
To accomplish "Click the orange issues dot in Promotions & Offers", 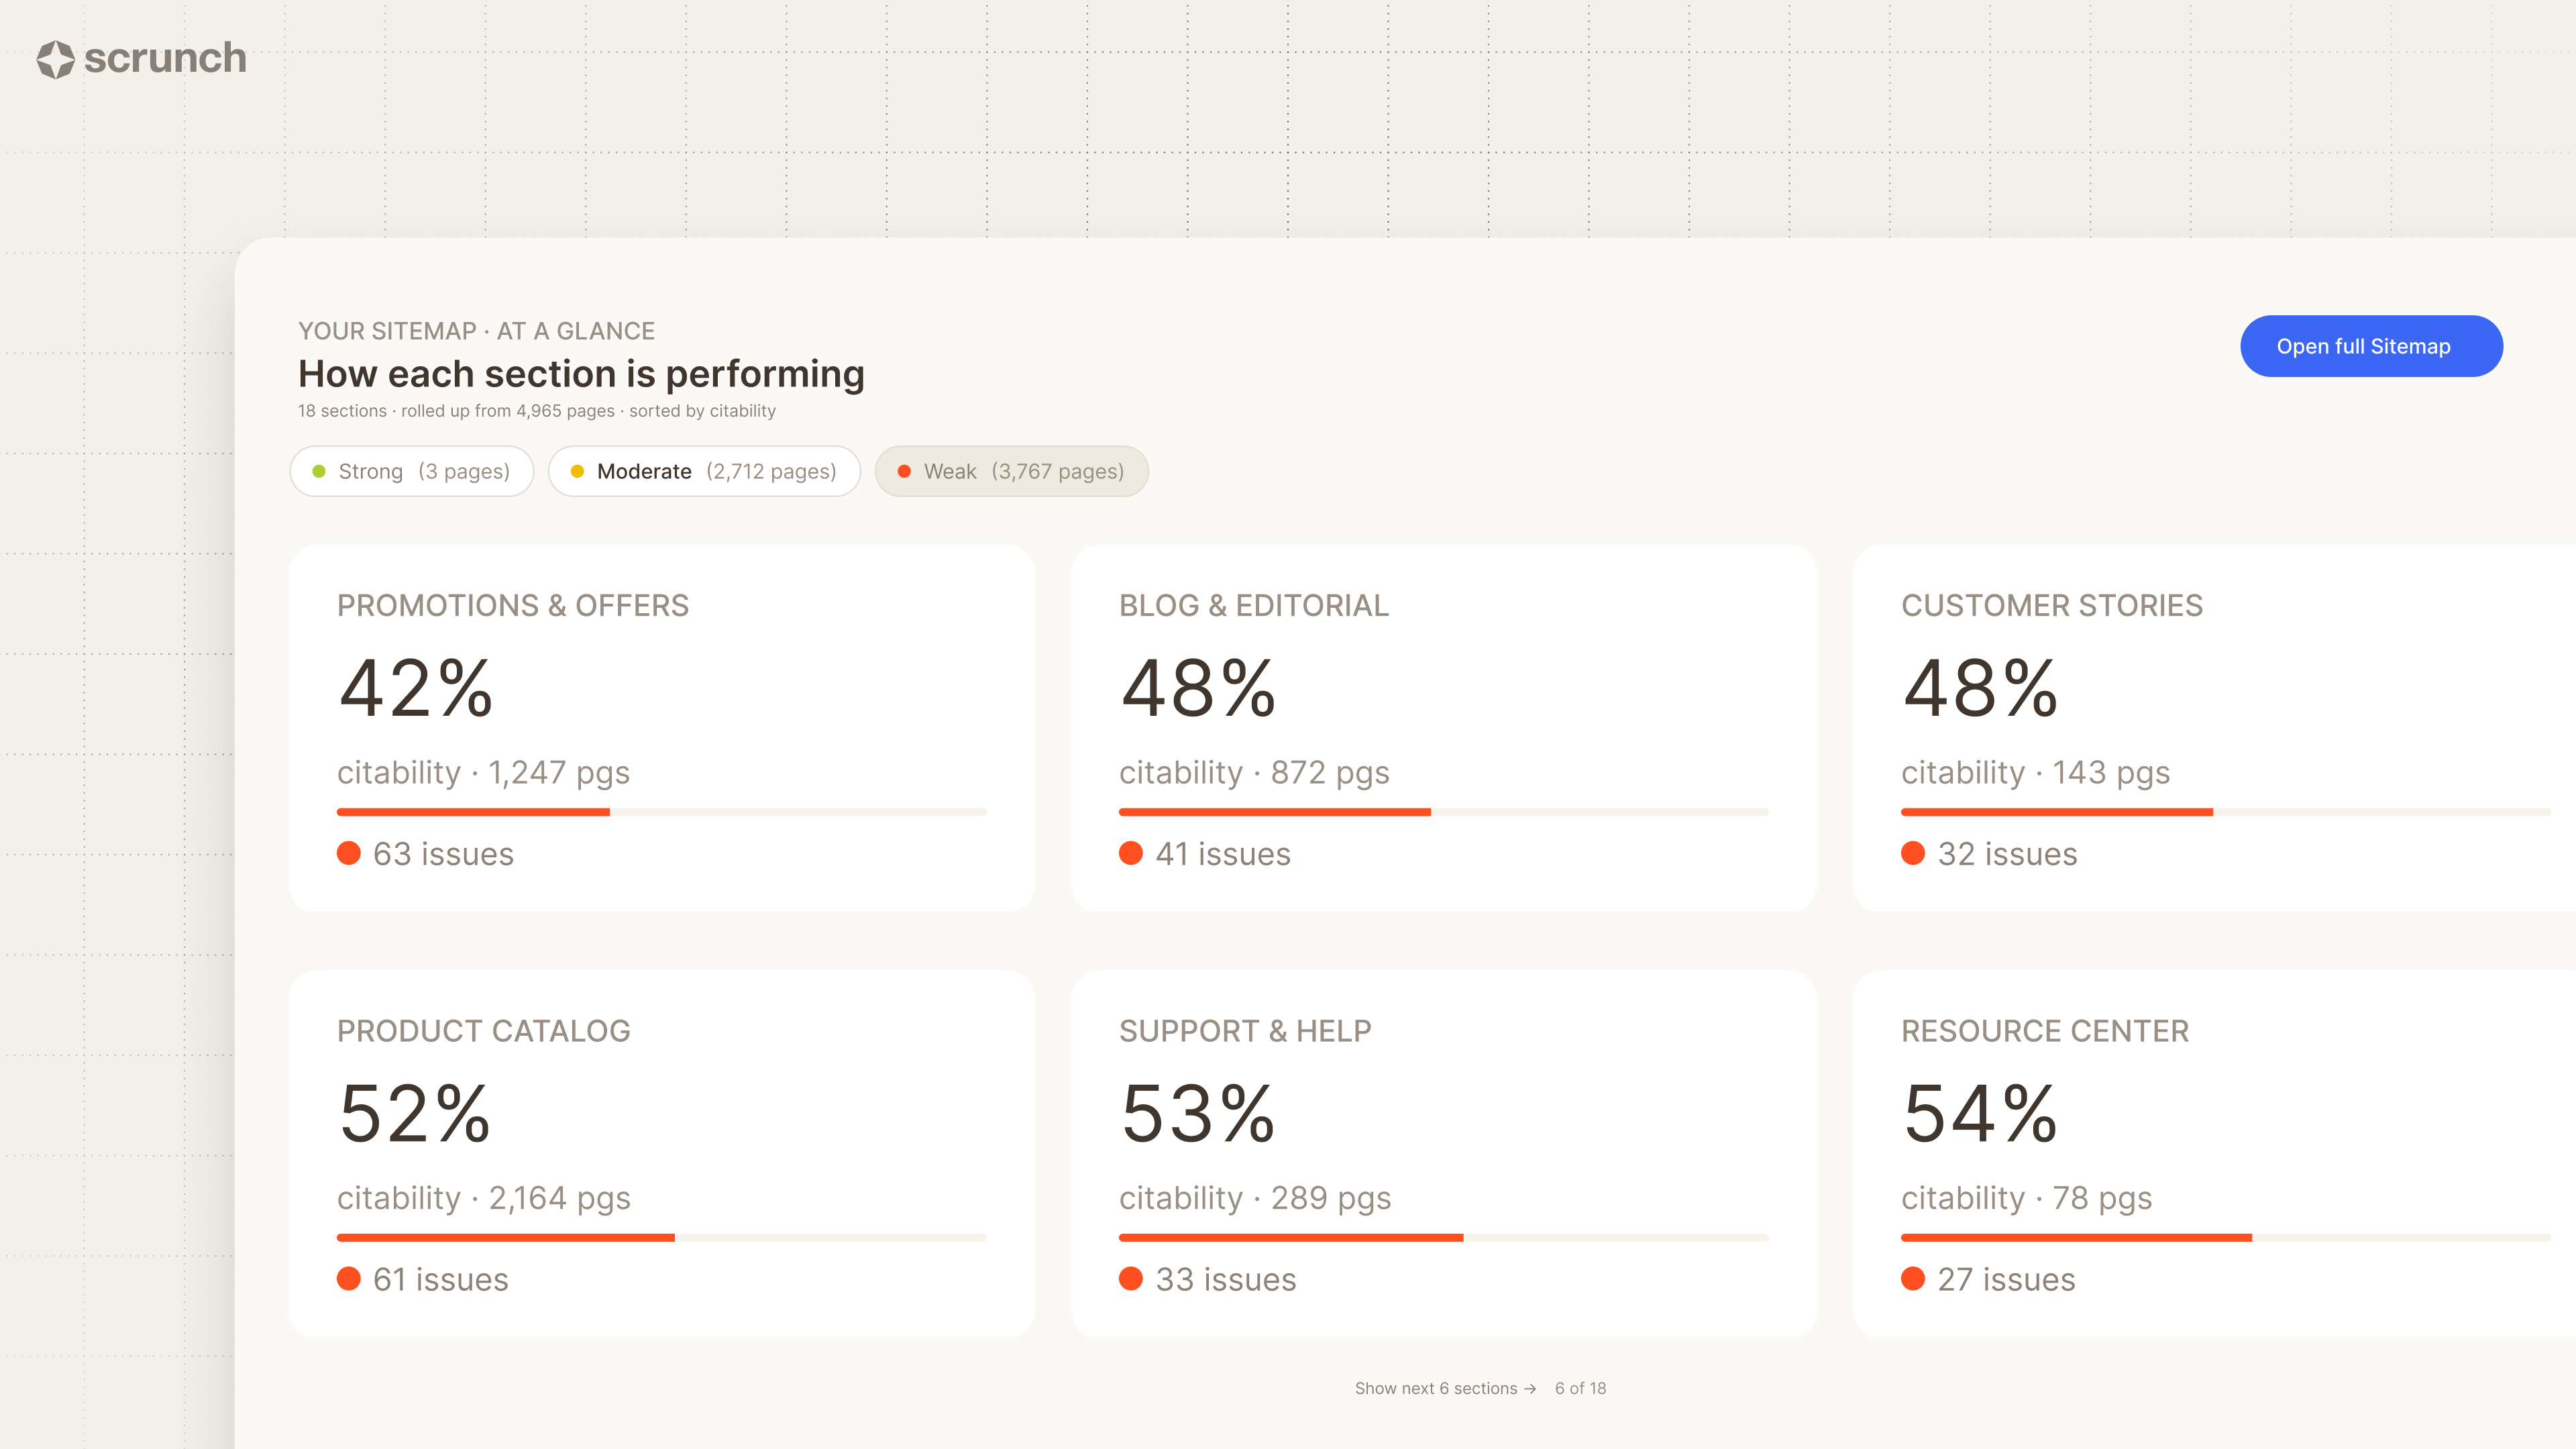I will click(x=348, y=853).
